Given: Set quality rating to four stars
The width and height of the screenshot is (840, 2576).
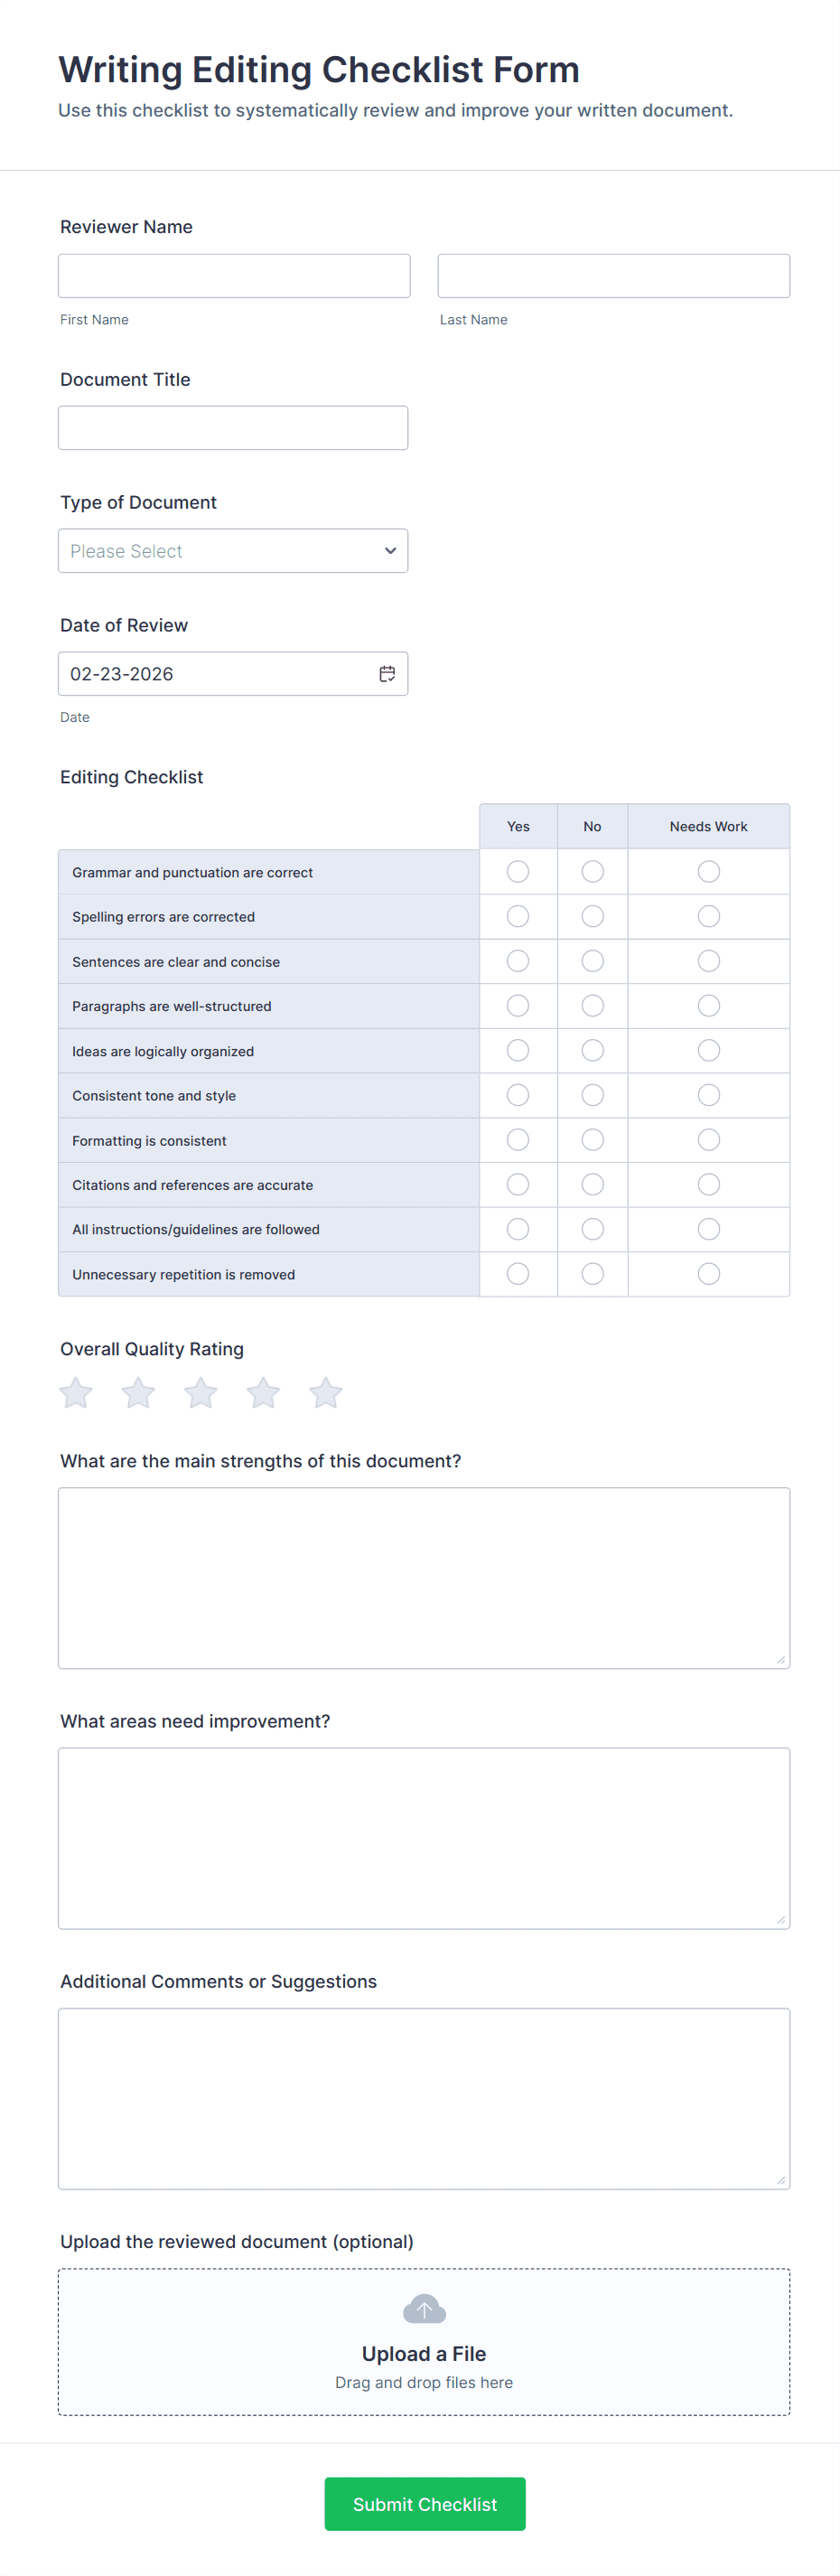Looking at the screenshot, I should (x=263, y=1392).
